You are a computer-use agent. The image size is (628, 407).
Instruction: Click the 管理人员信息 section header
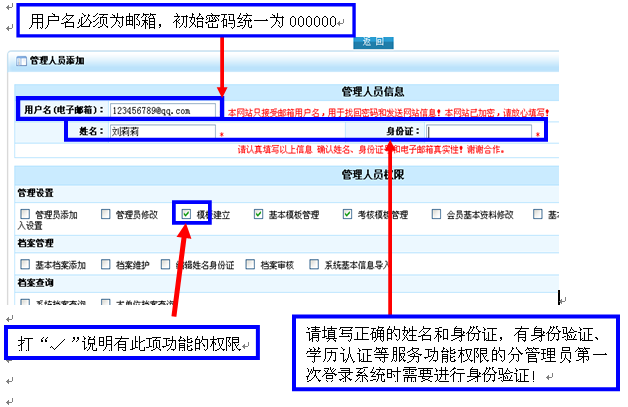[x=372, y=92]
